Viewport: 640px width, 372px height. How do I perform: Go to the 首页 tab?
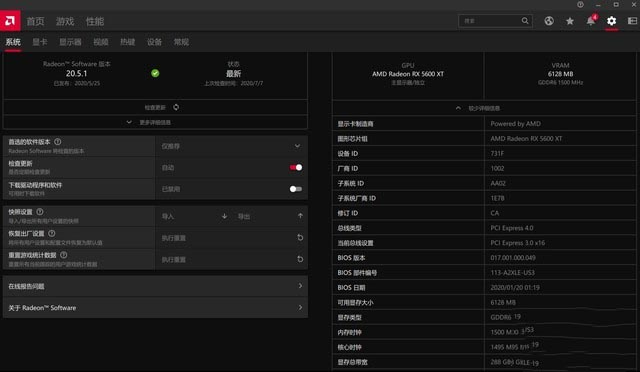pyautogui.click(x=36, y=21)
